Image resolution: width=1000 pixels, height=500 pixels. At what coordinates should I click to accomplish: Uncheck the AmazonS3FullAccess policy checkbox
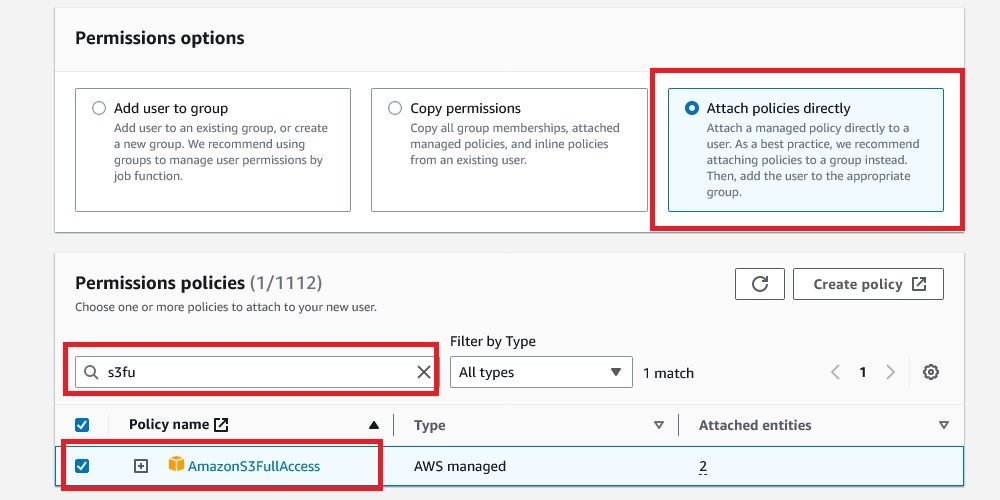(82, 466)
